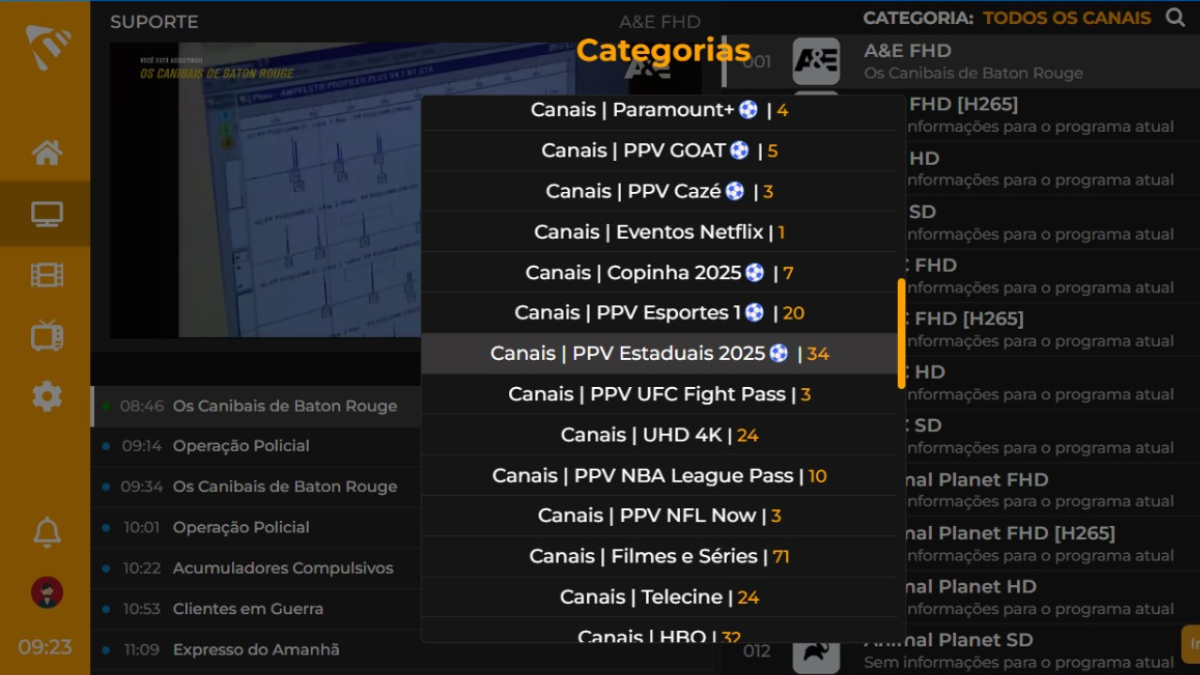This screenshot has height=675, width=1200.
Task: Open movies via the film strip icon
Action: (46, 275)
